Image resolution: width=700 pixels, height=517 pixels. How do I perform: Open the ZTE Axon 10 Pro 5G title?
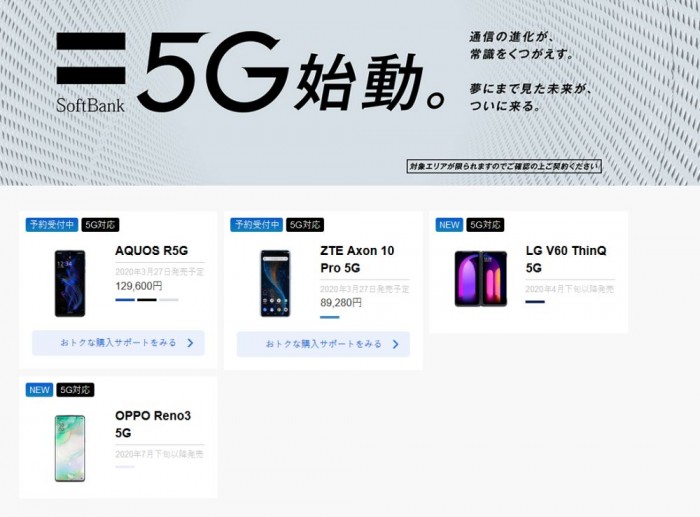(357, 259)
